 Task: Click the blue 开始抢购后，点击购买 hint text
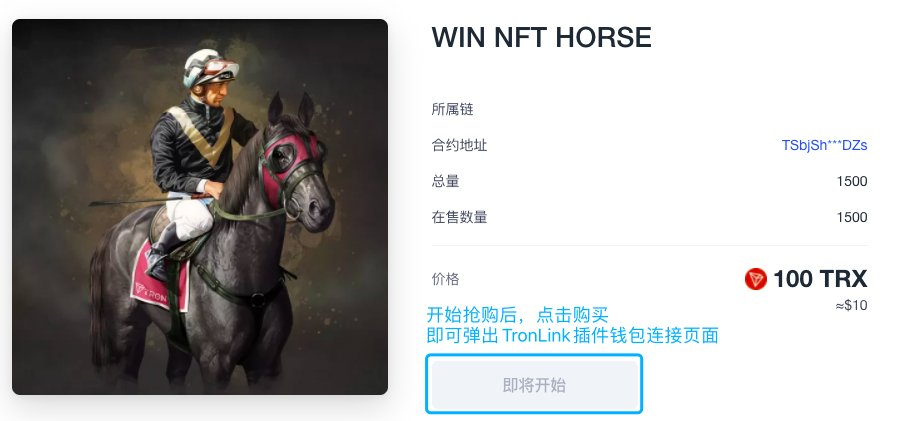click(517, 315)
